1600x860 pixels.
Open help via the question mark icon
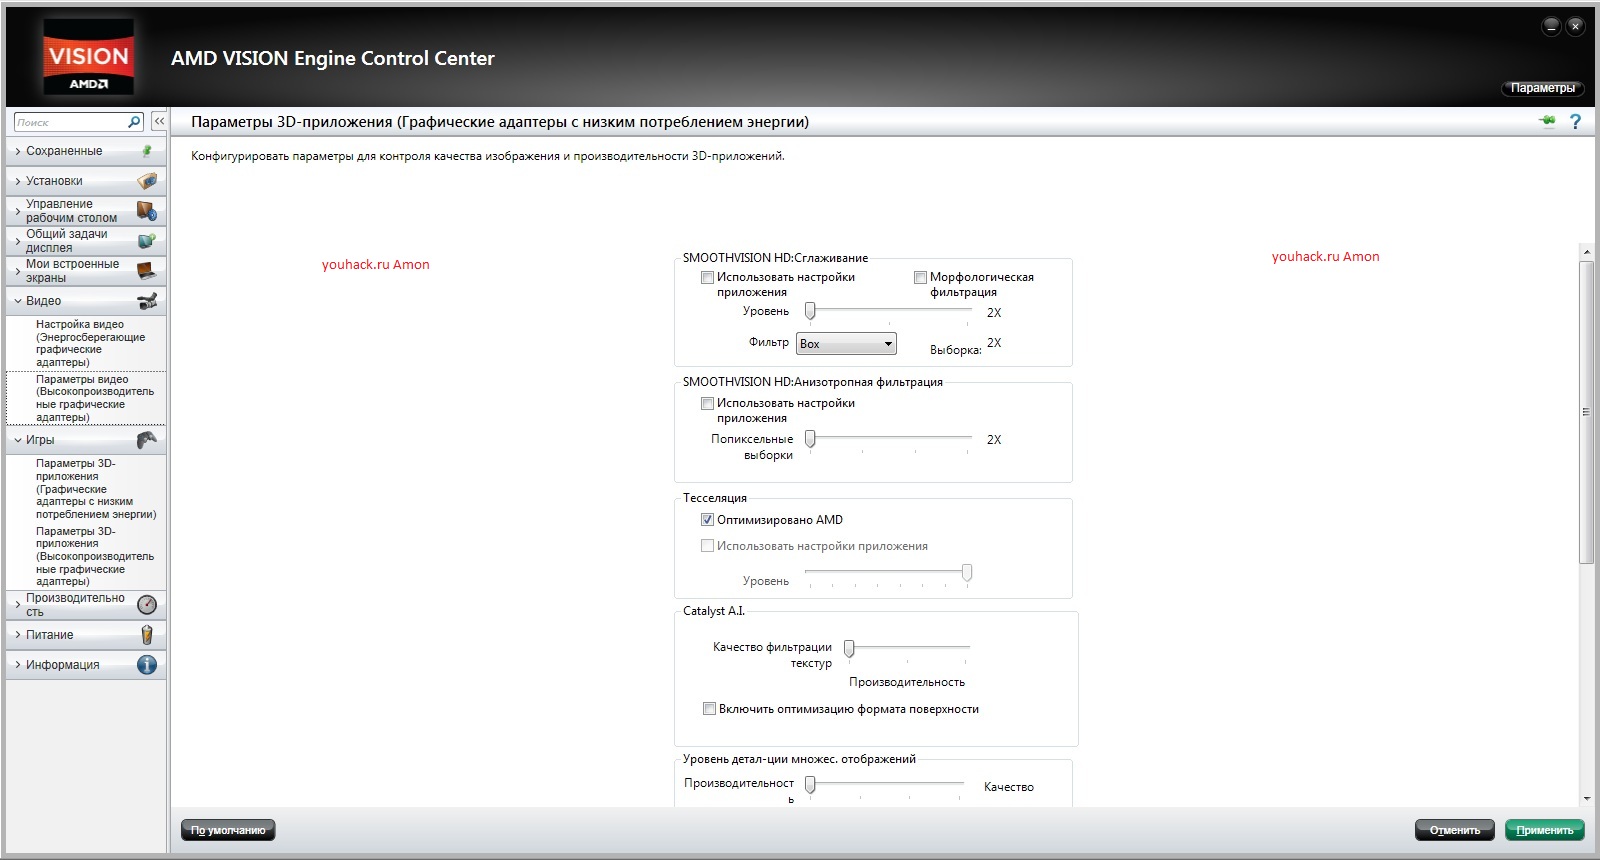tap(1575, 122)
